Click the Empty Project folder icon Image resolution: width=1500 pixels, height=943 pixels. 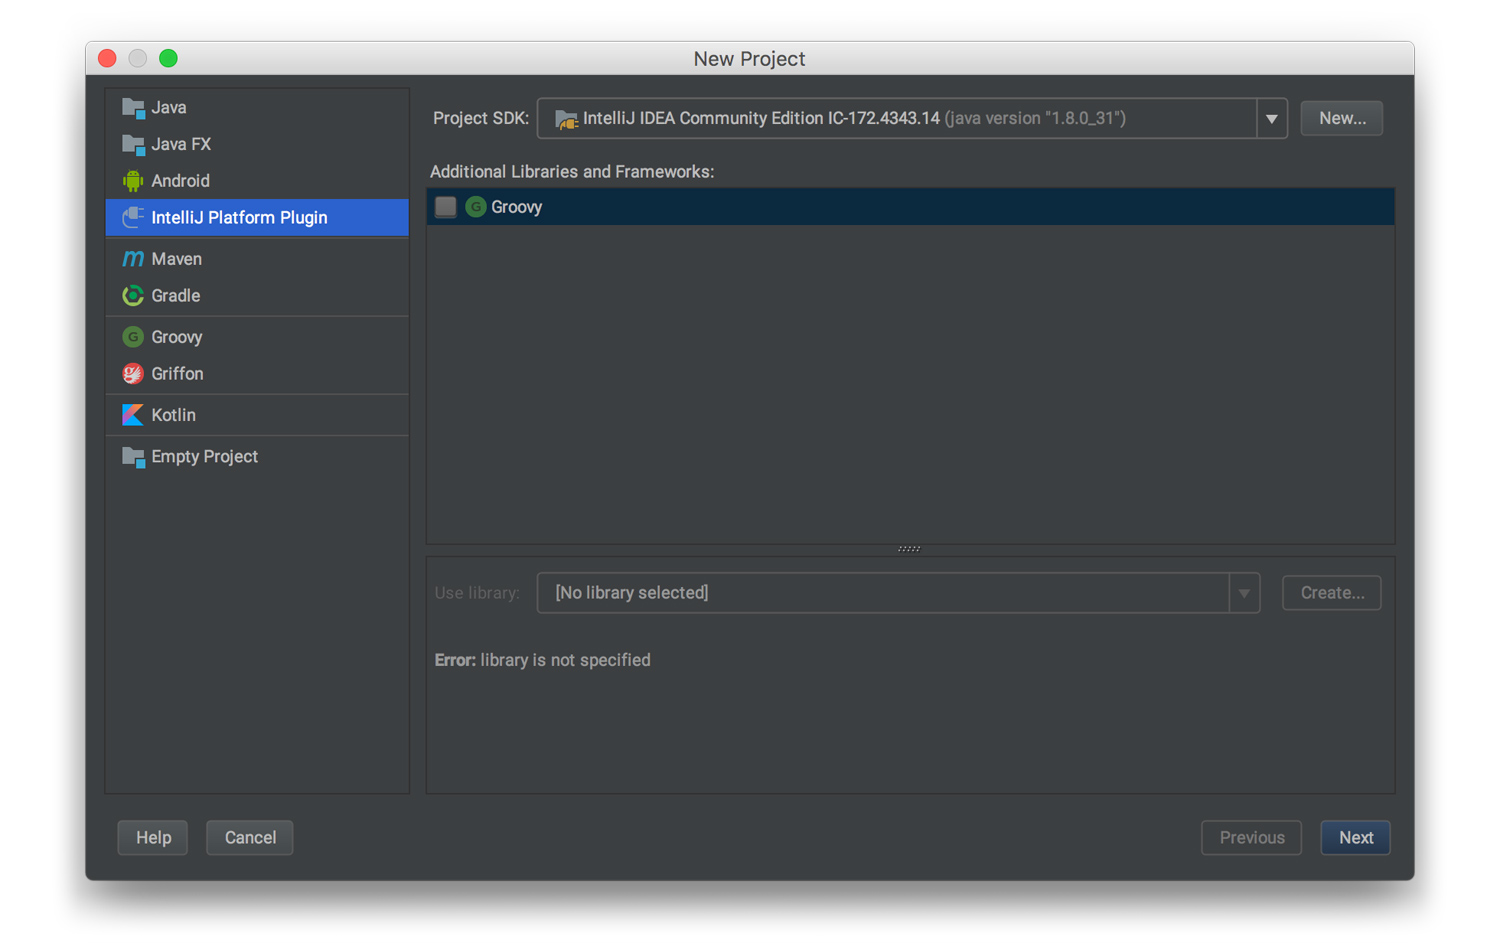[x=133, y=457]
